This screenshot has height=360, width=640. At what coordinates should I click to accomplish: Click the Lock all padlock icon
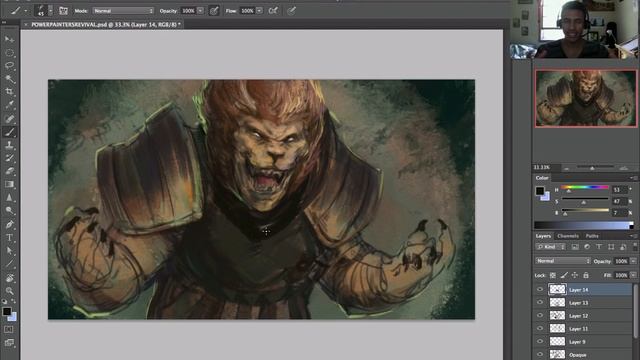point(586,276)
